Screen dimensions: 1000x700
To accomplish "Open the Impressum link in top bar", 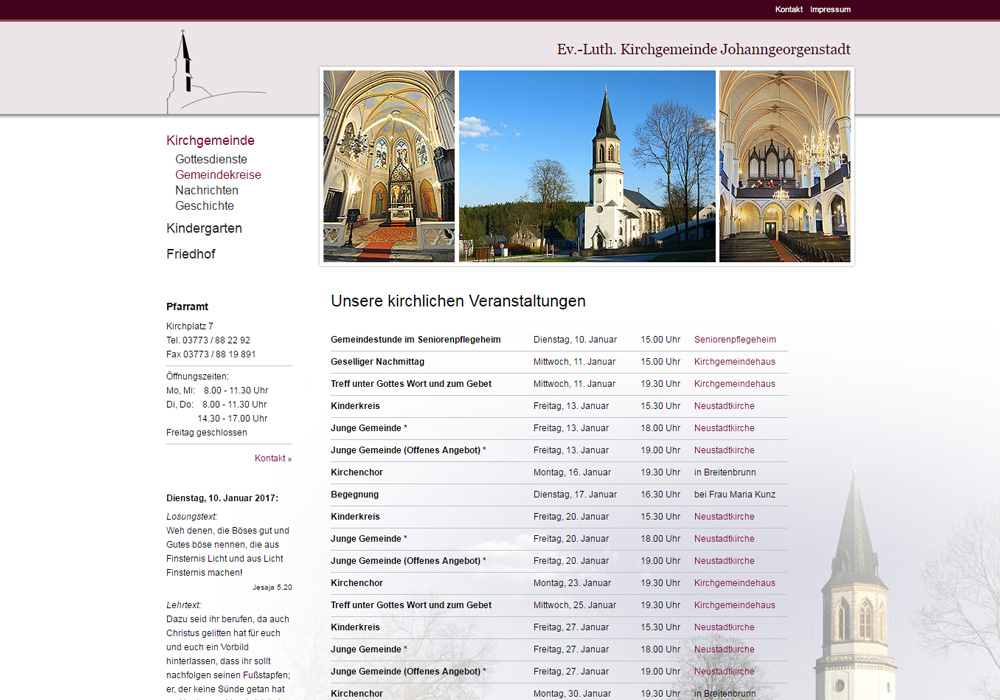I will coord(830,10).
